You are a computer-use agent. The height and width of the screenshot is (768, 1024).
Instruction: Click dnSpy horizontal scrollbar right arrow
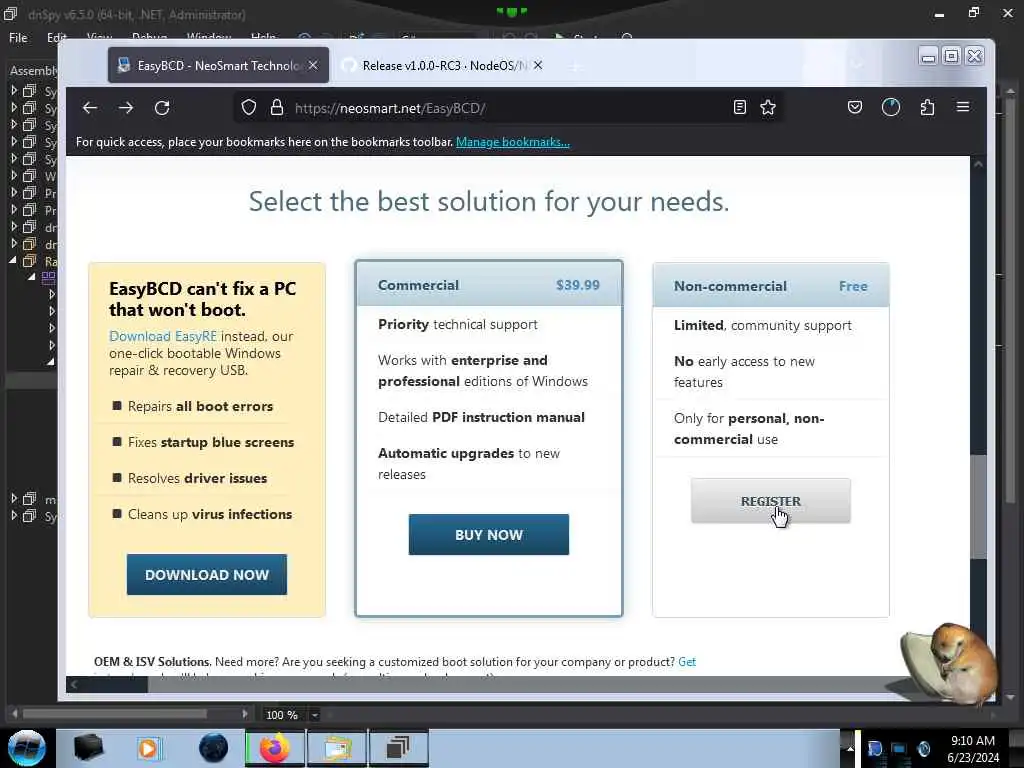coord(245,714)
